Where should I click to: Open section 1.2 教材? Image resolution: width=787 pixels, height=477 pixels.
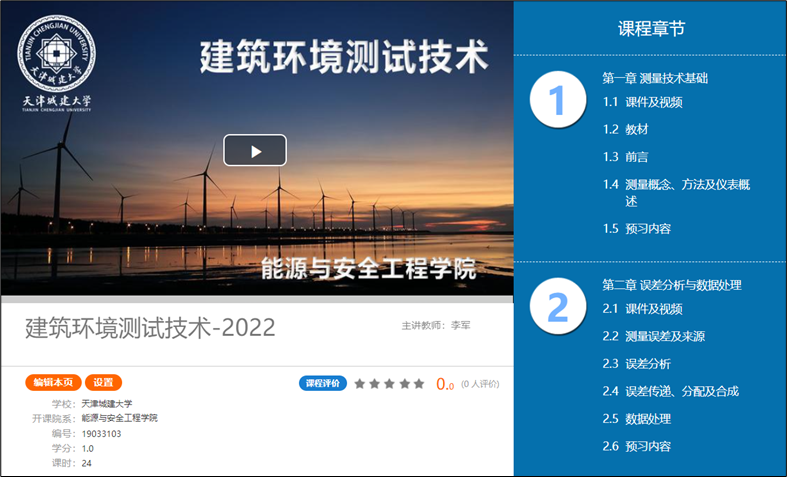coord(625,130)
